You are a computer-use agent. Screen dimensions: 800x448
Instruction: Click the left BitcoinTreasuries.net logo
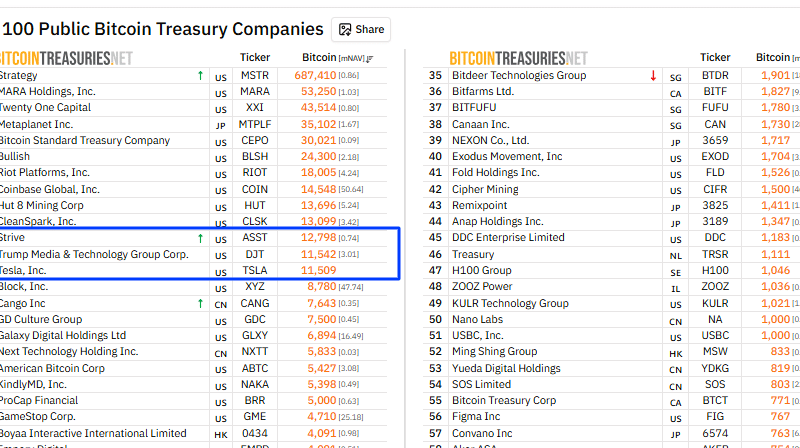(x=66, y=59)
